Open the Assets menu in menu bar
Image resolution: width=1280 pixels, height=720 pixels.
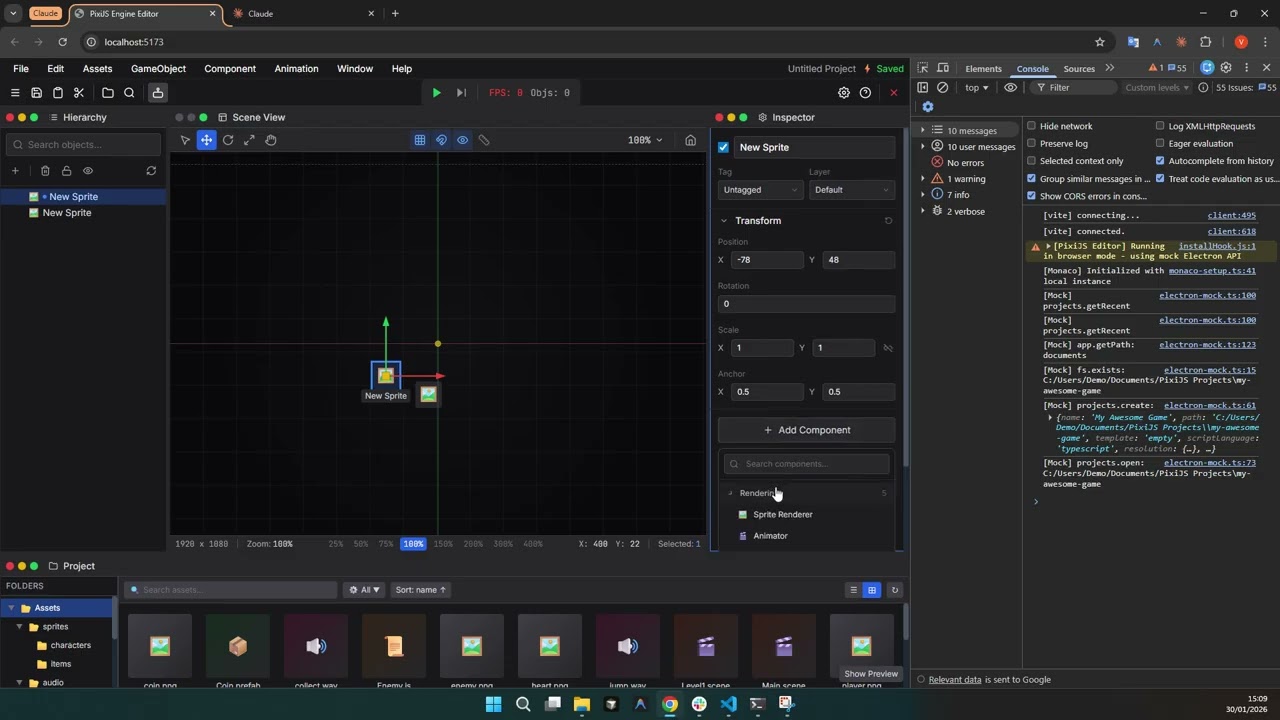[x=97, y=69]
